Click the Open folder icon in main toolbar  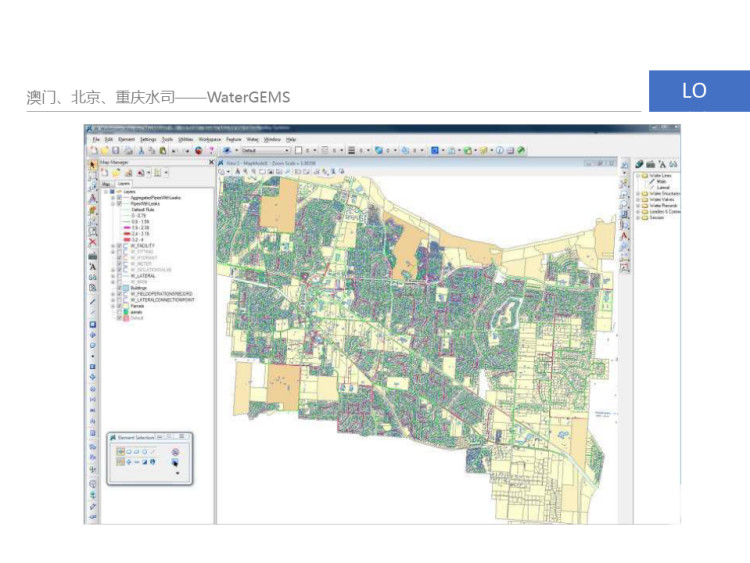click(x=105, y=151)
